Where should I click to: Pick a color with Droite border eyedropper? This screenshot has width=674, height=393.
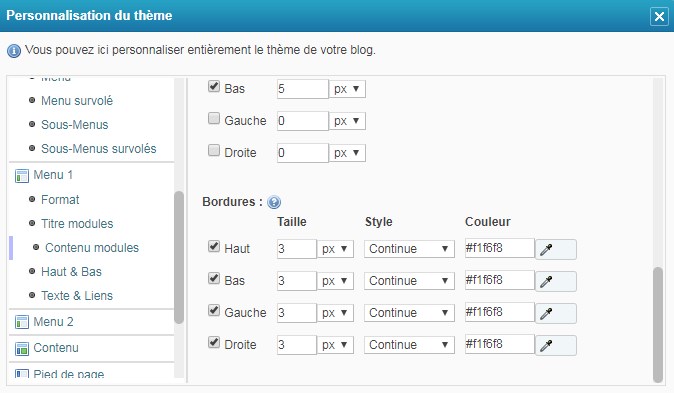coord(555,345)
